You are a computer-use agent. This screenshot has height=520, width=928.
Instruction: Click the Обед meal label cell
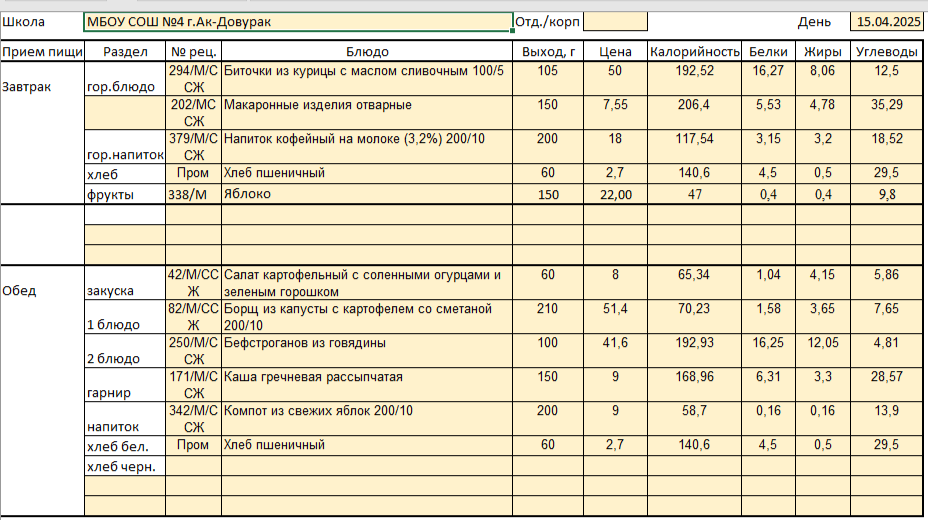pos(42,291)
